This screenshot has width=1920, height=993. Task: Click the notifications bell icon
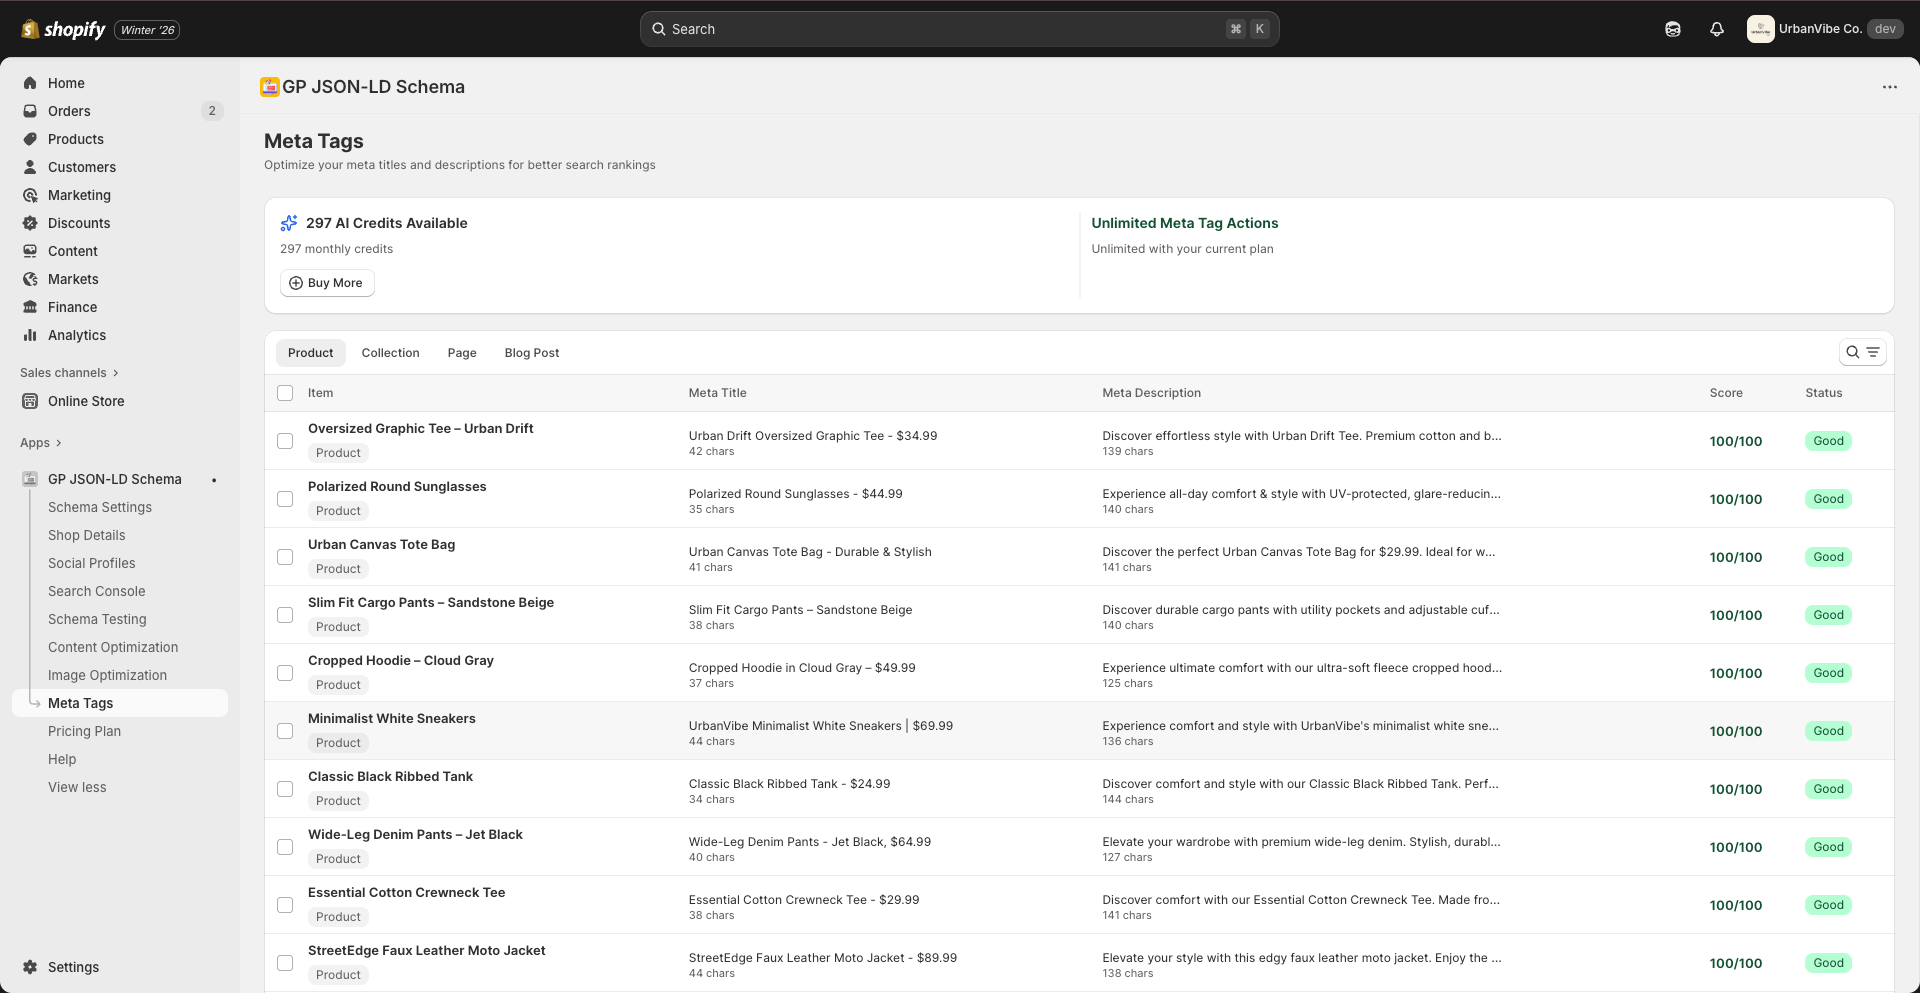tap(1717, 29)
